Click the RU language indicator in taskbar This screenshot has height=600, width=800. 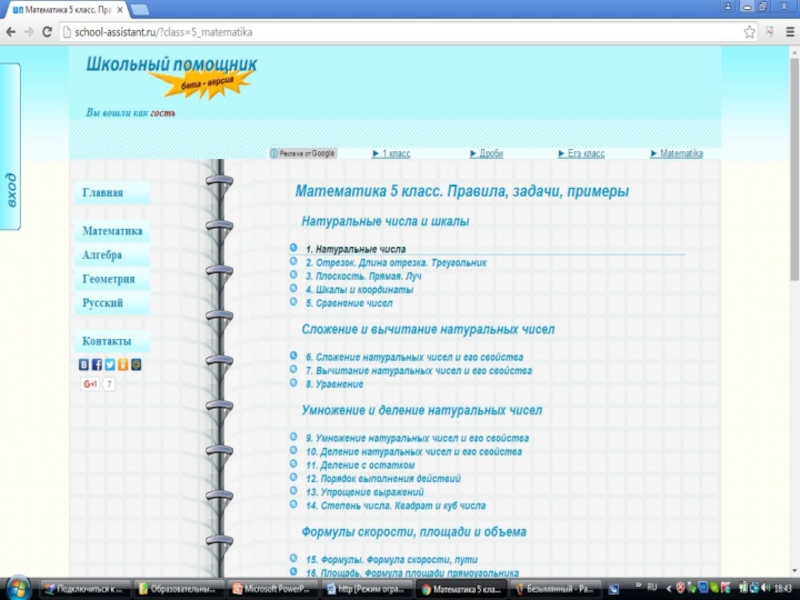tap(652, 587)
